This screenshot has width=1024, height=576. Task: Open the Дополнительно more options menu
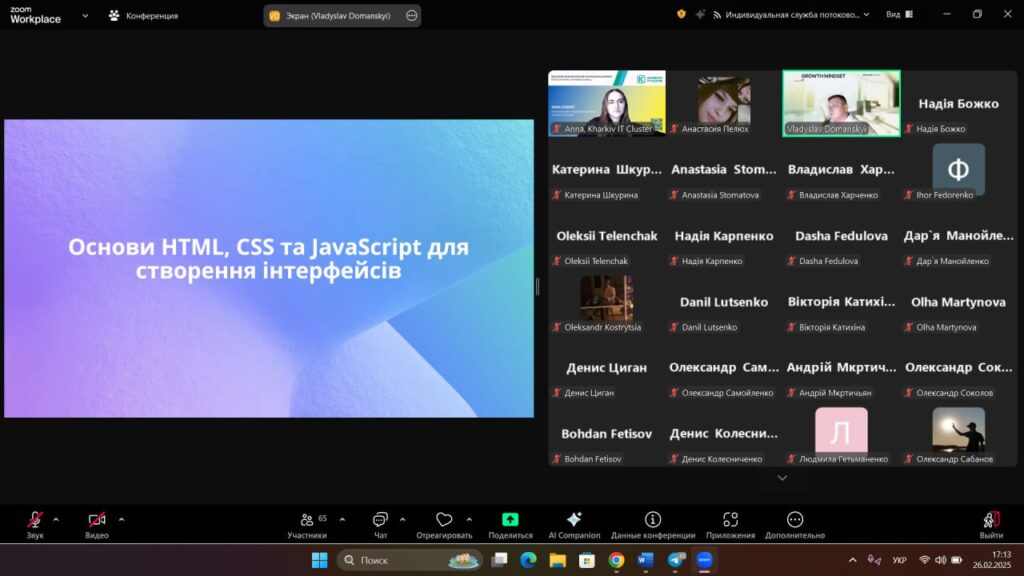tap(795, 524)
